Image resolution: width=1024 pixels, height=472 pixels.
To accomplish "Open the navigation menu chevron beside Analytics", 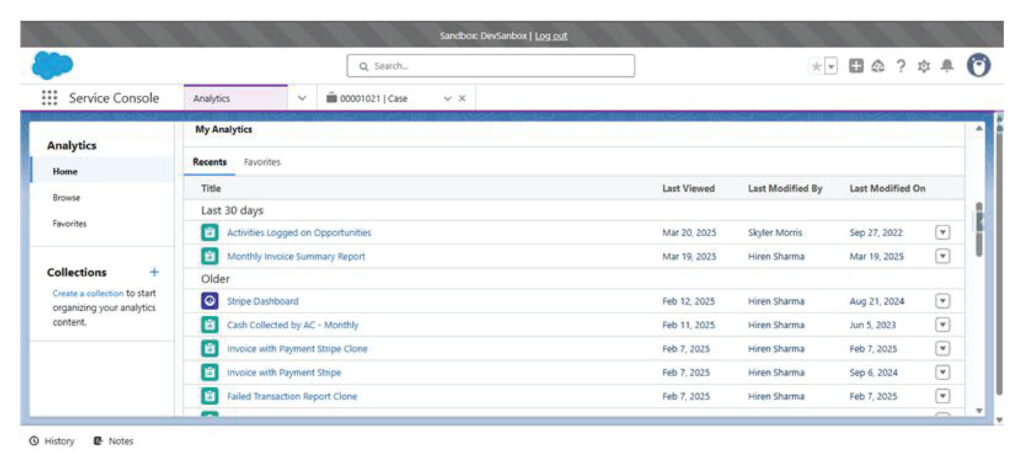I will pyautogui.click(x=302, y=98).
